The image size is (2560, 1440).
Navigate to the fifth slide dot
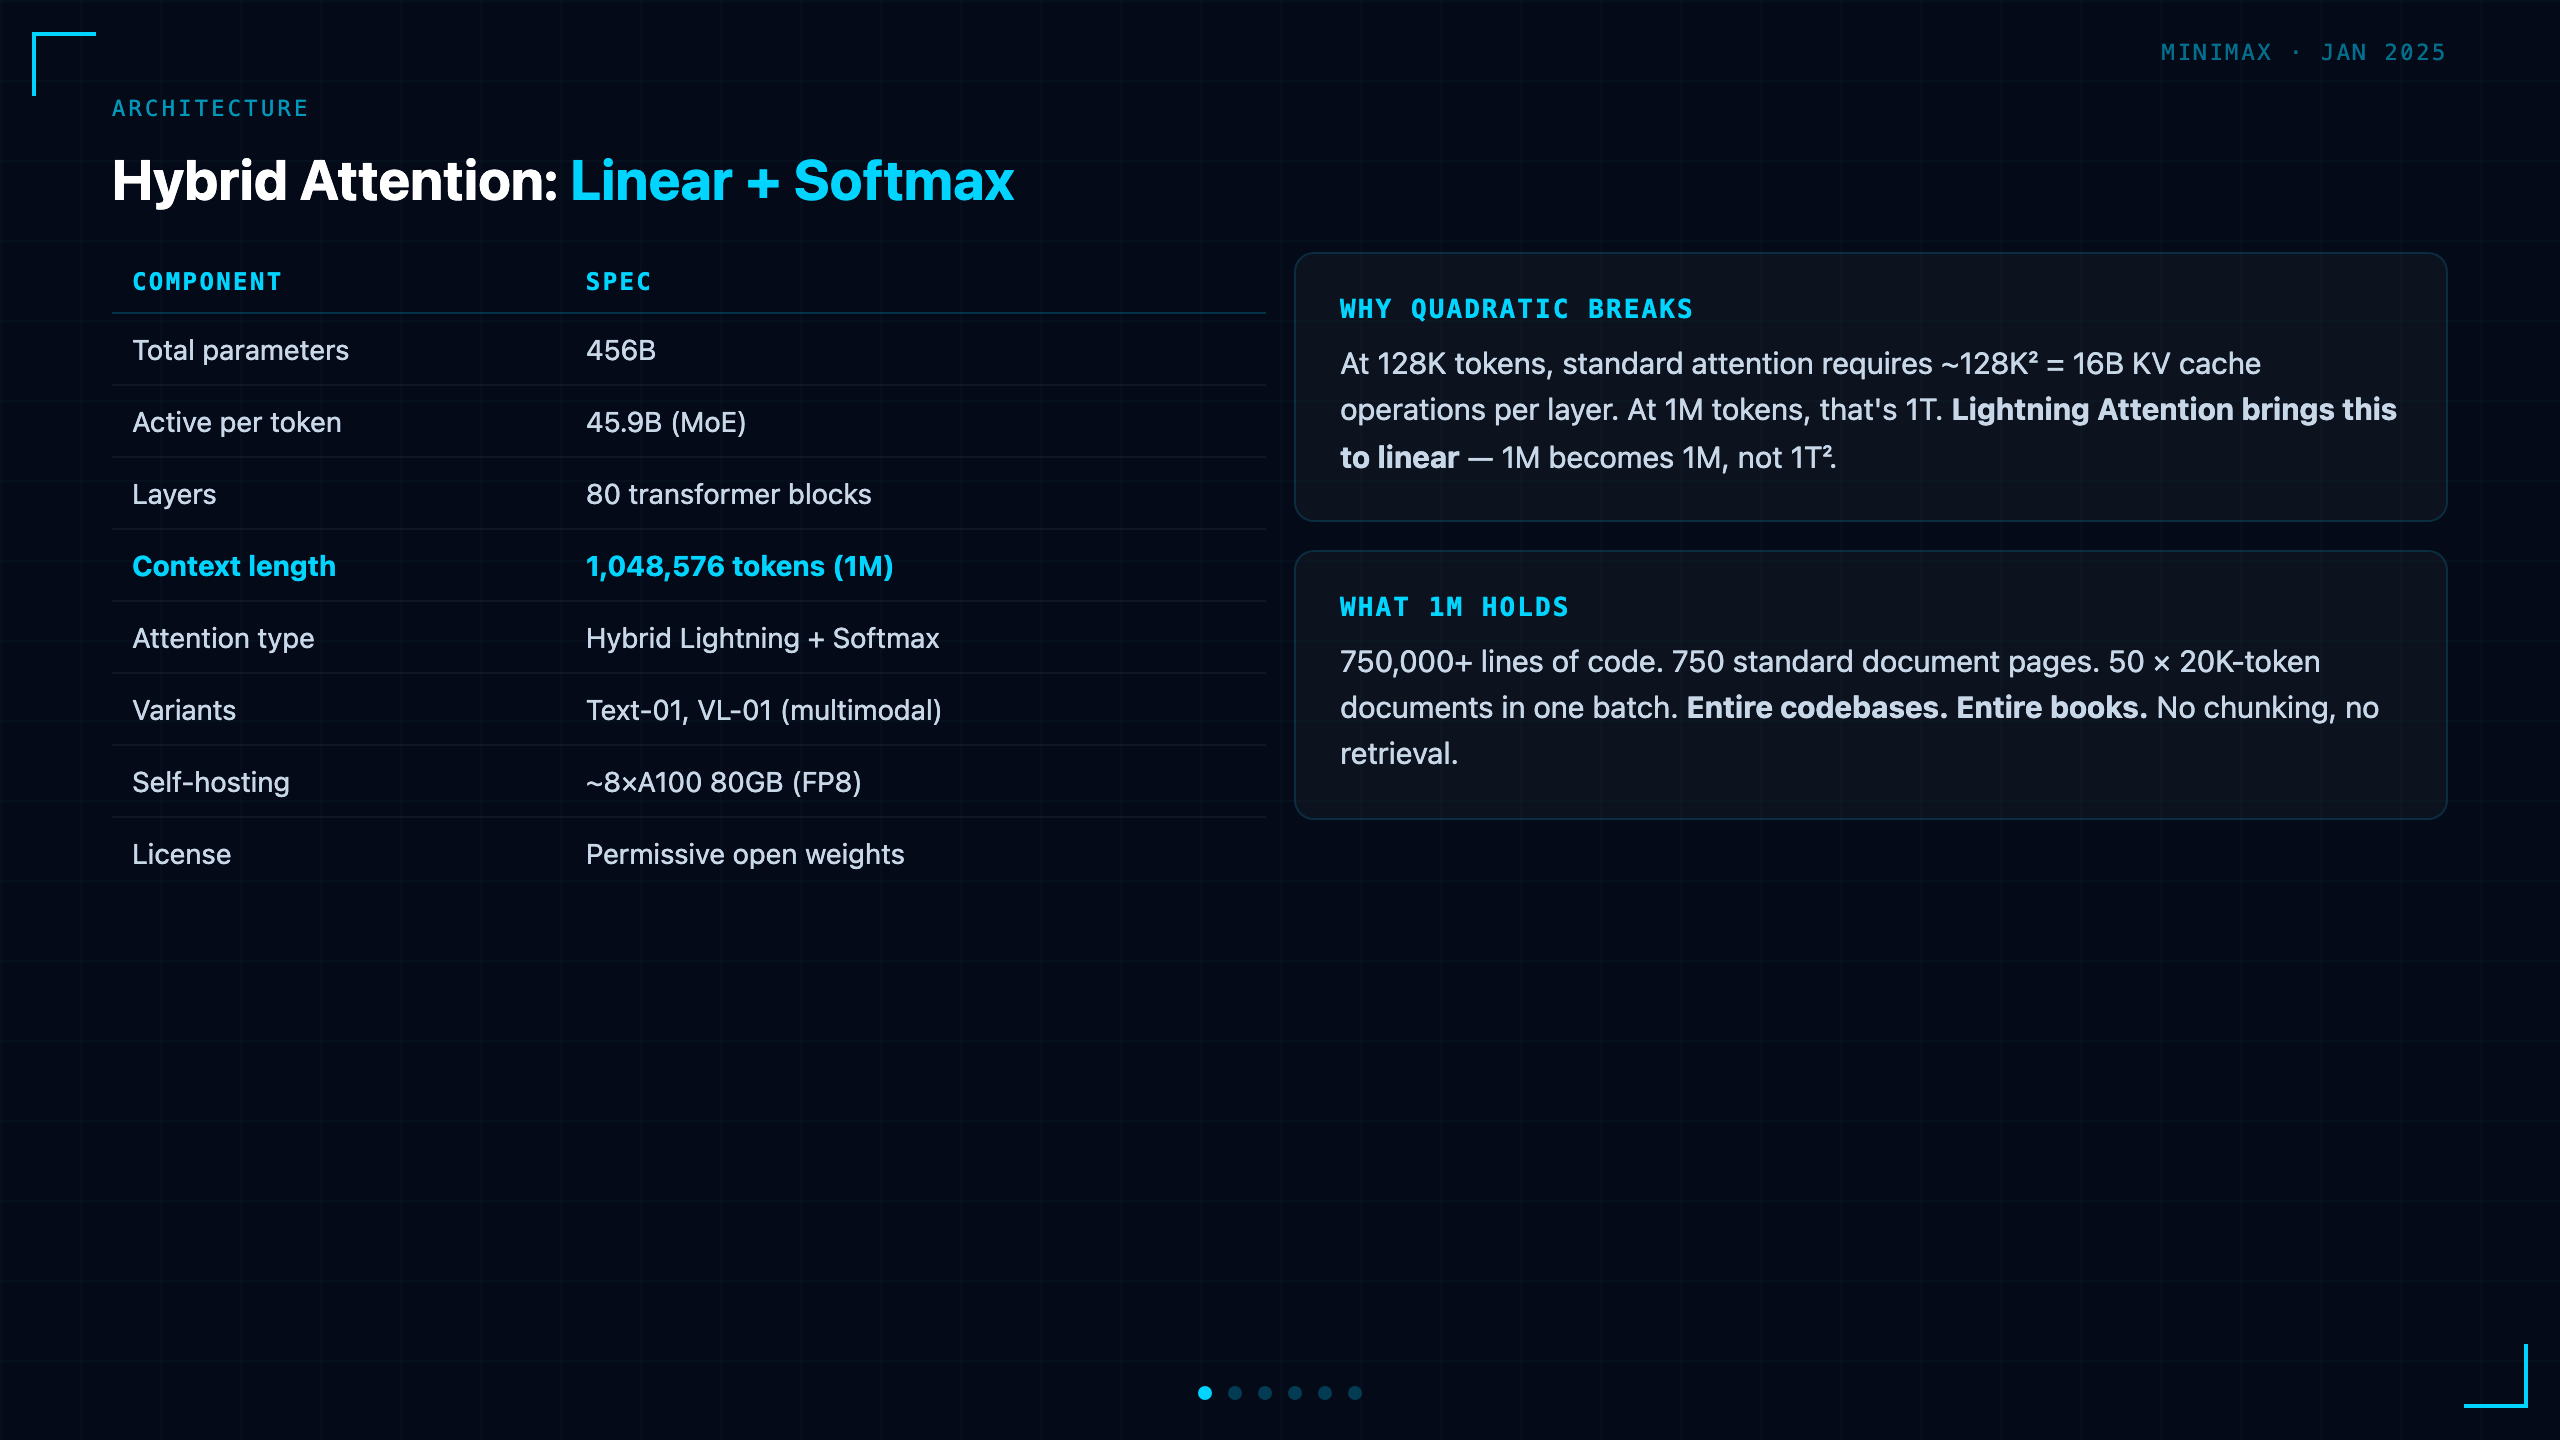pos(1325,1393)
